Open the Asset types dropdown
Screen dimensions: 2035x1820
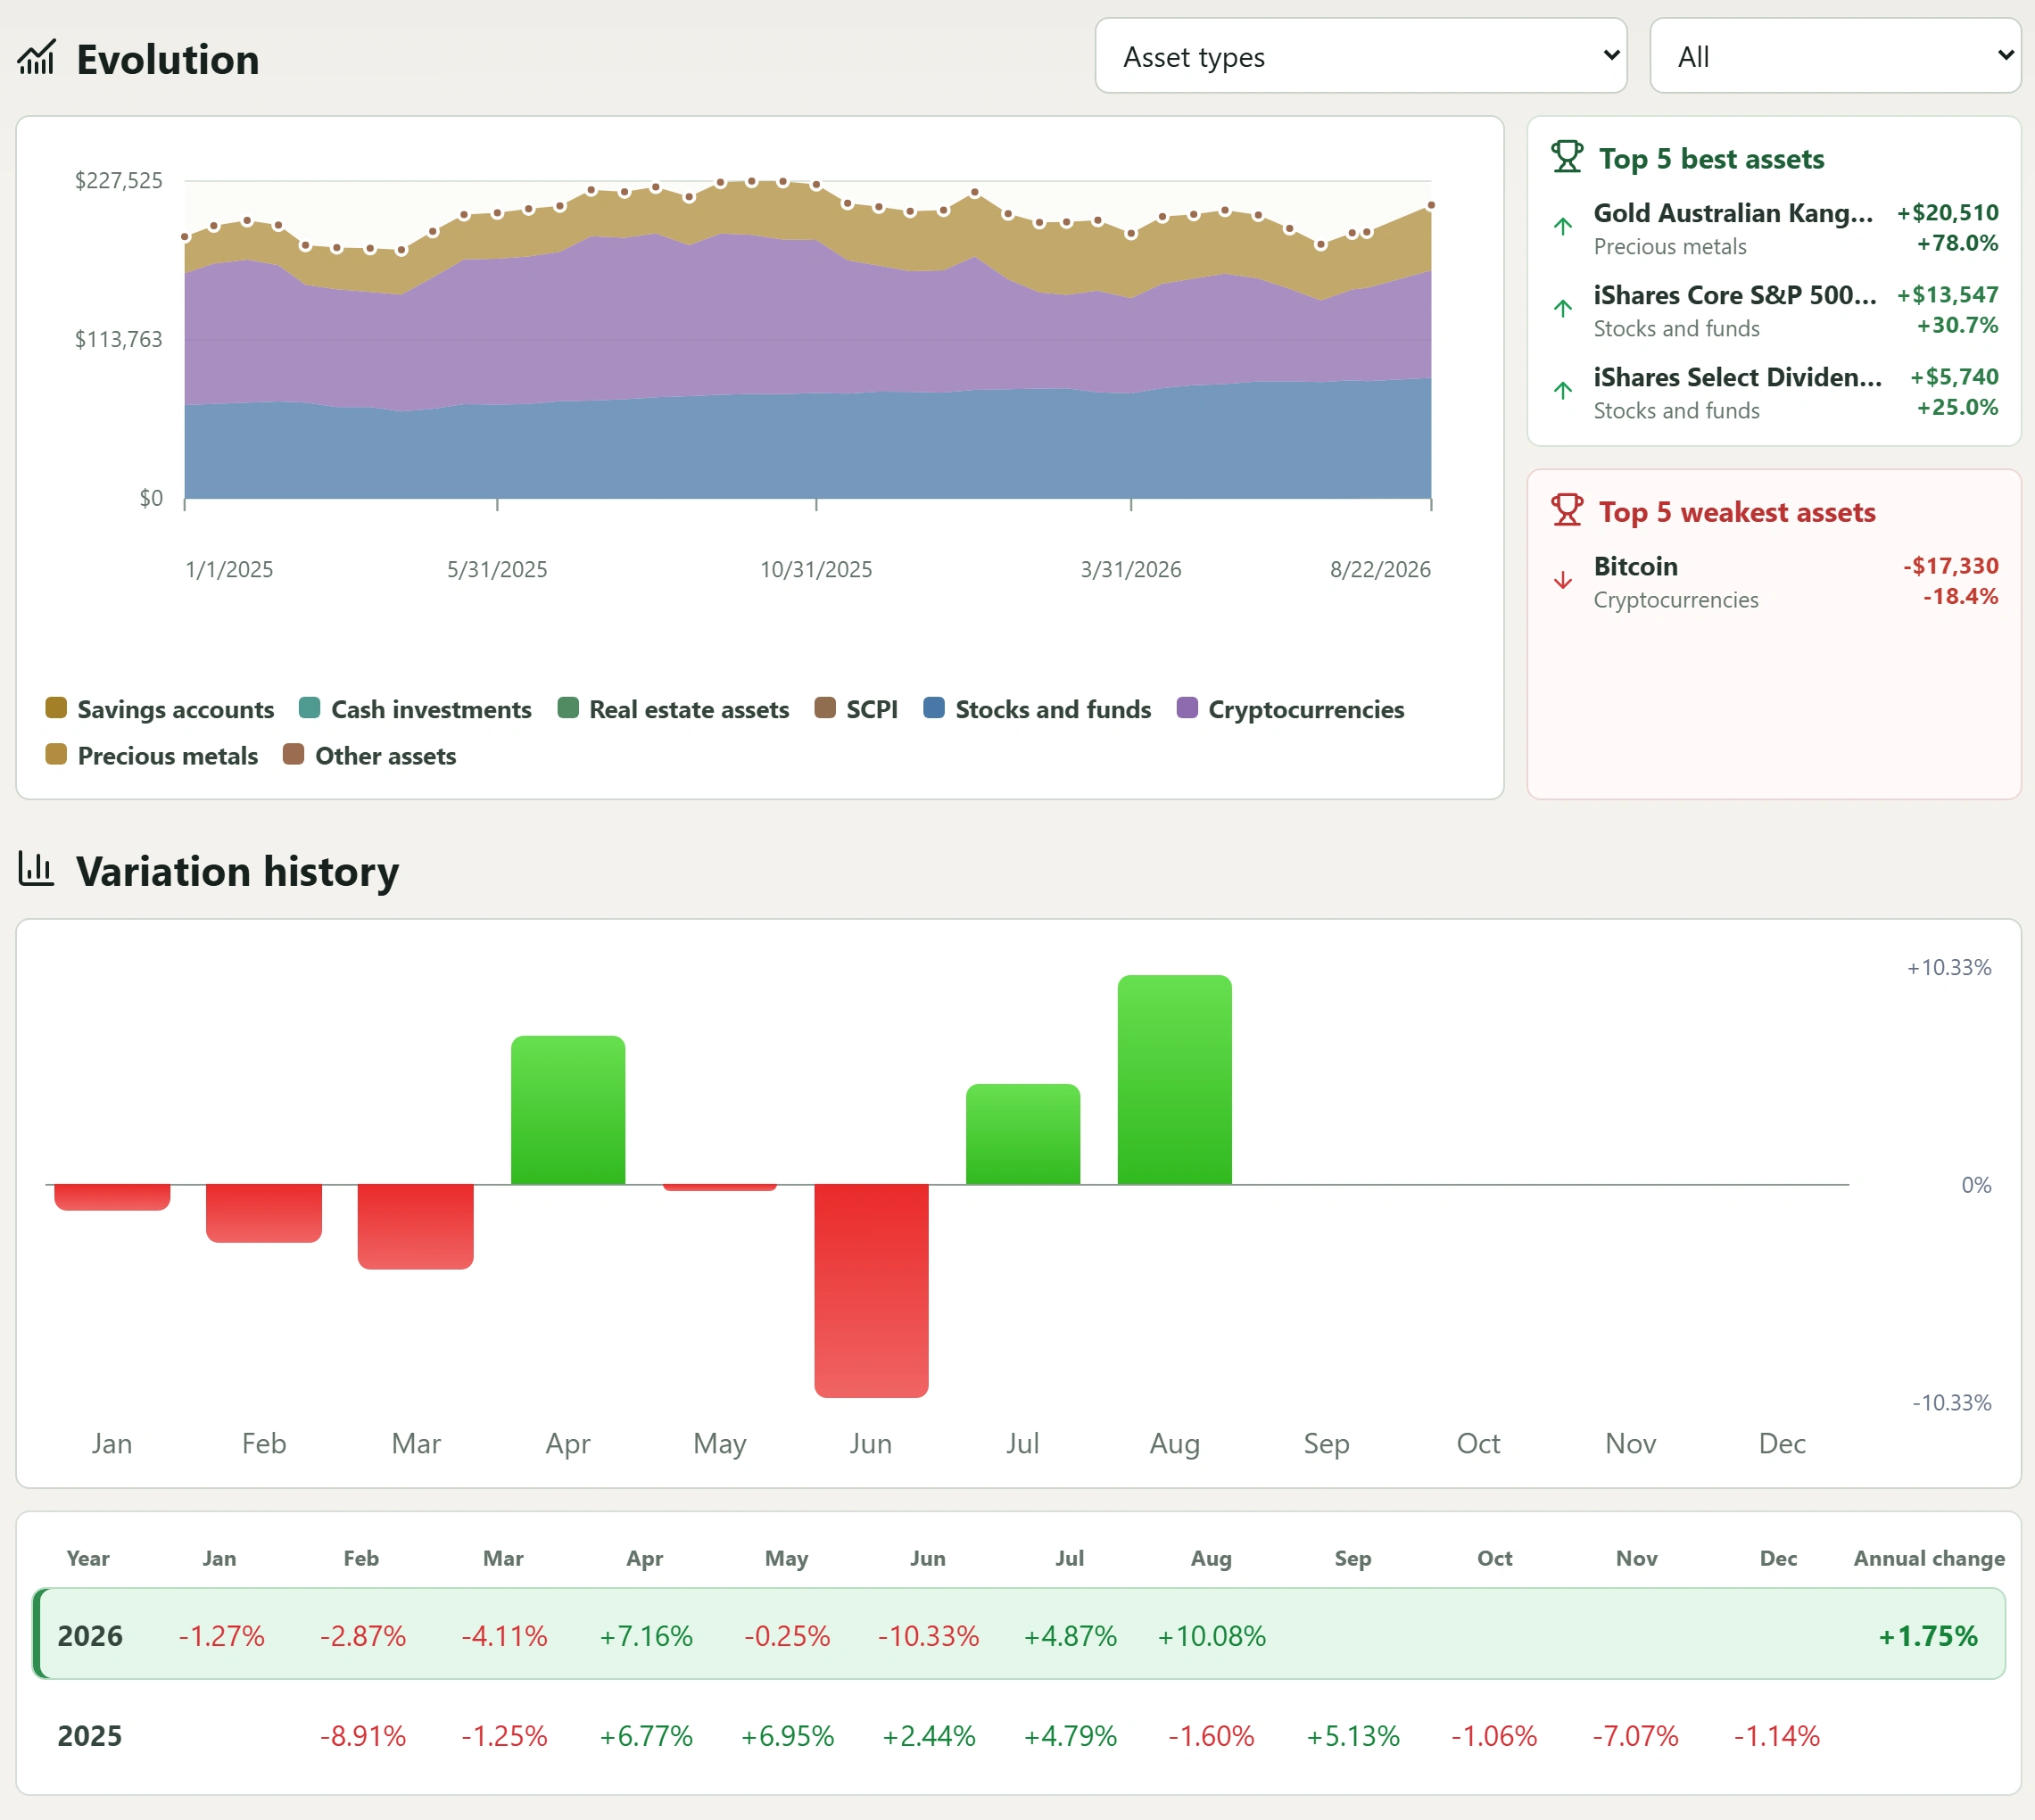coord(1361,56)
